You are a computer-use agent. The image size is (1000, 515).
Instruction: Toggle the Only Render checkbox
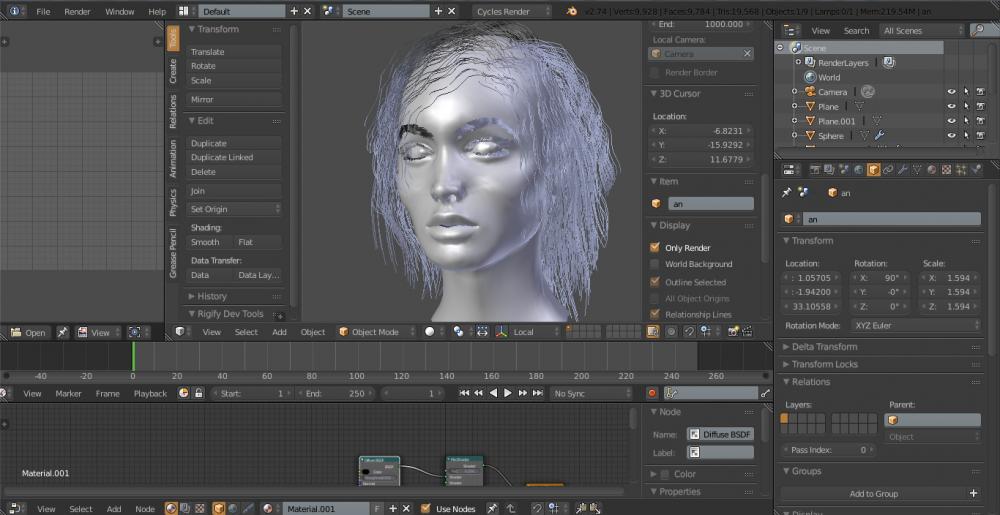tap(655, 247)
